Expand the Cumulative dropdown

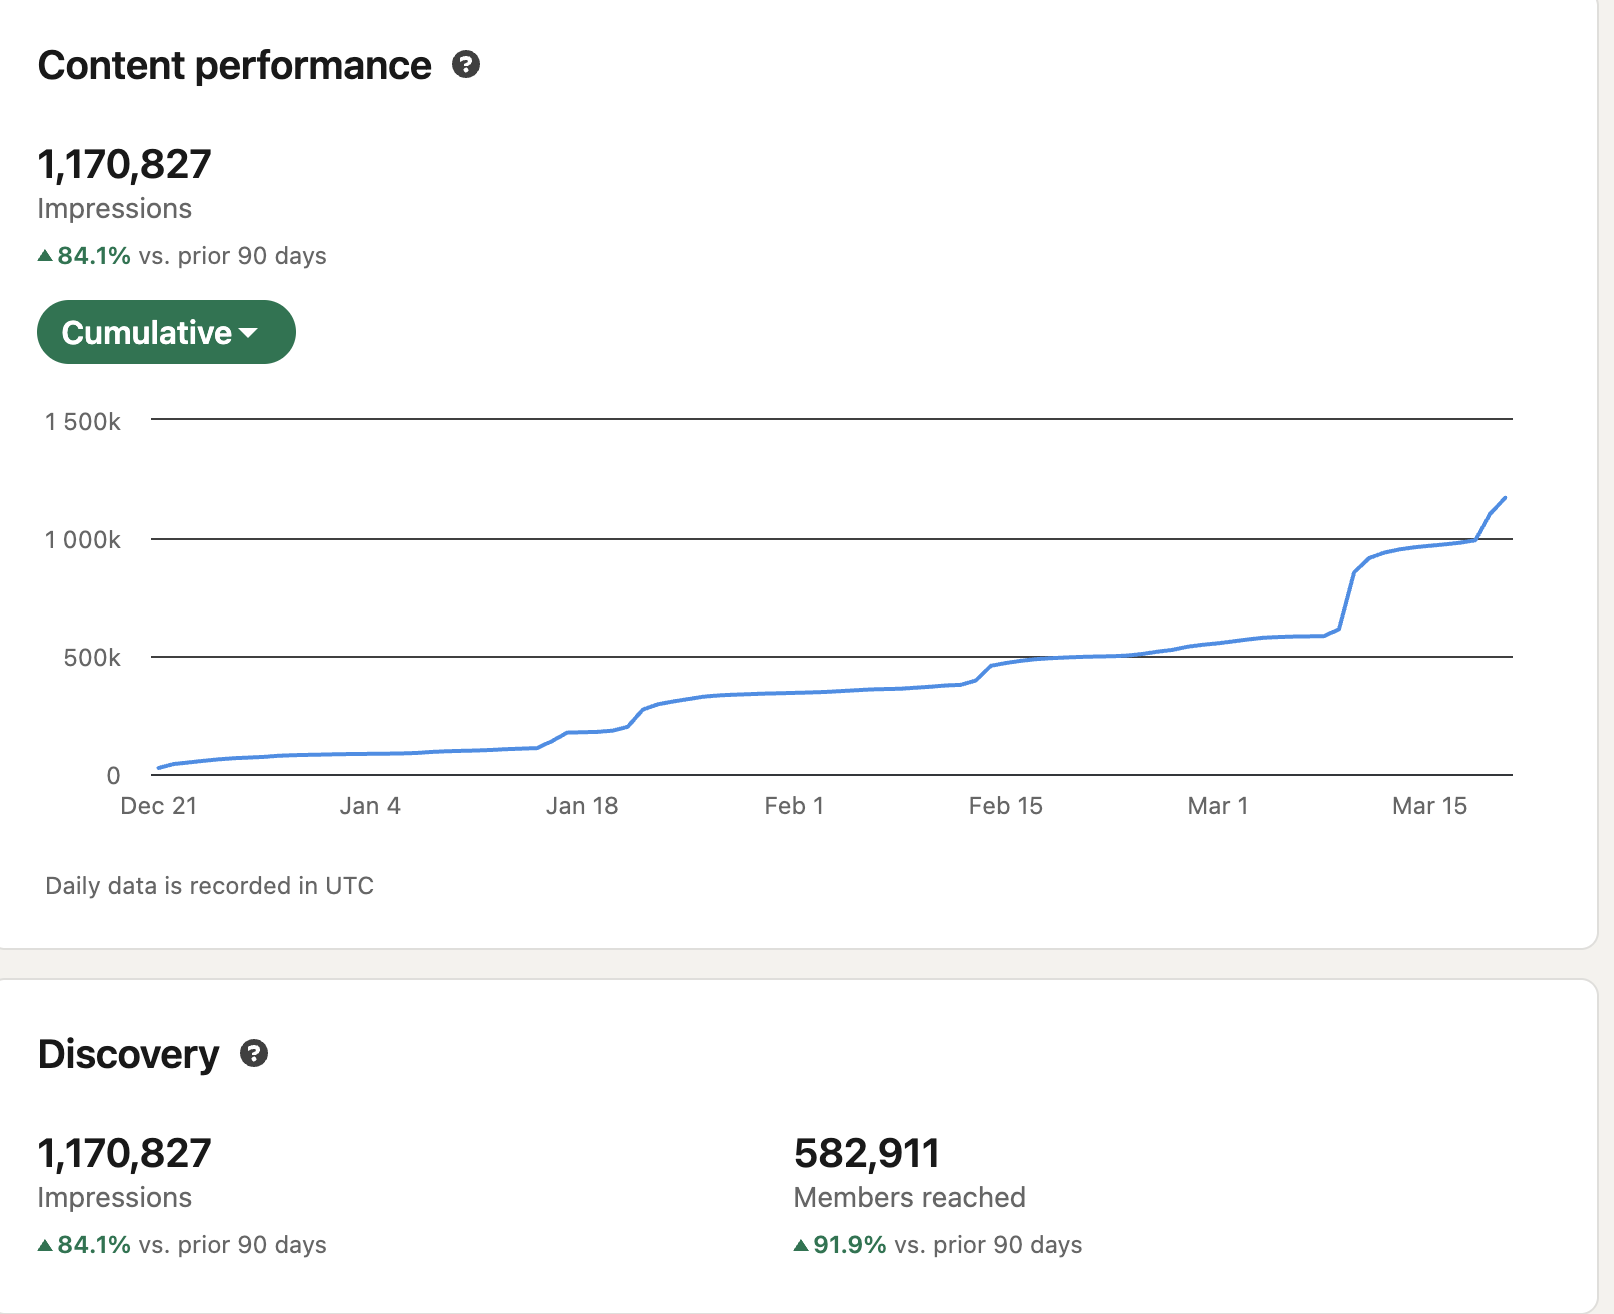166,332
